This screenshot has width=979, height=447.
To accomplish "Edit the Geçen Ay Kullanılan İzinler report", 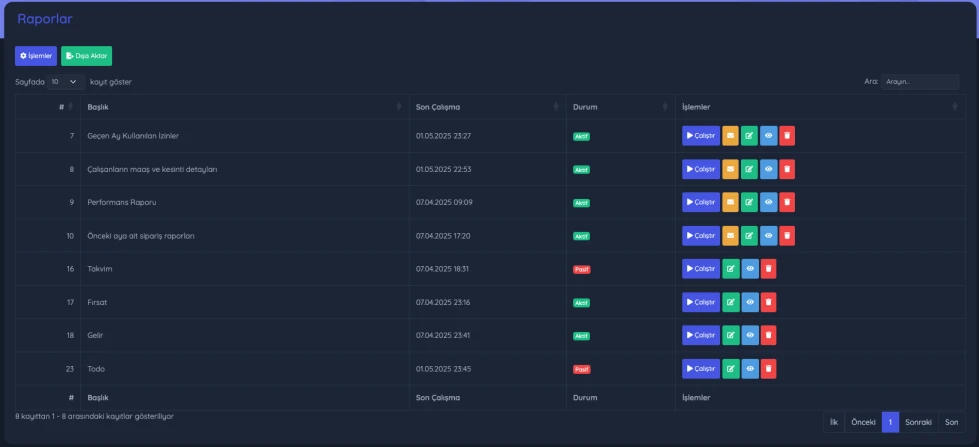I will [749, 135].
